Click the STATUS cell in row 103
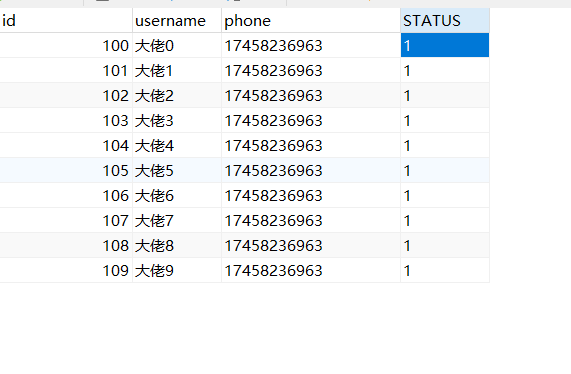The height and width of the screenshot is (374, 571). pos(445,121)
